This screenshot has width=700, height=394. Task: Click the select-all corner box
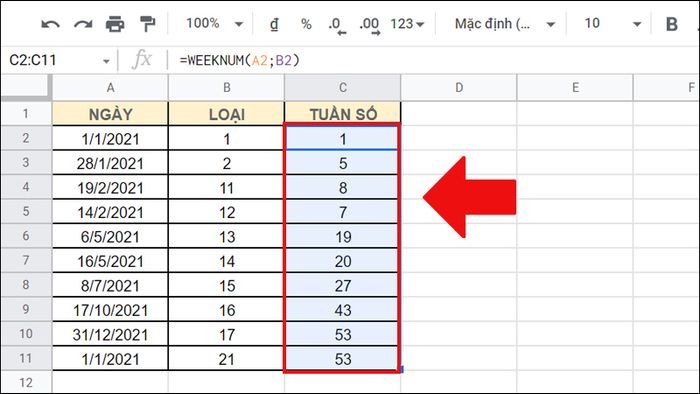[26, 87]
